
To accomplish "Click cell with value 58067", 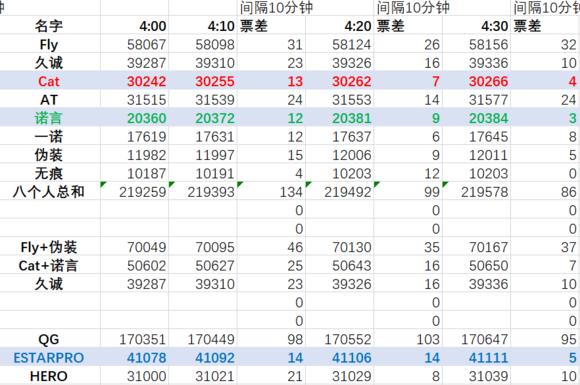I will coord(134,44).
